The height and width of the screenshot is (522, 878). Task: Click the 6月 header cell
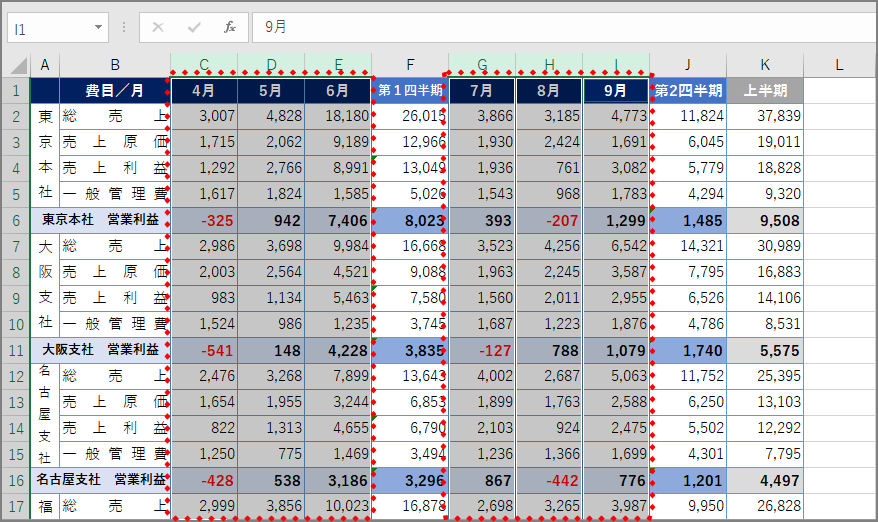[338, 91]
